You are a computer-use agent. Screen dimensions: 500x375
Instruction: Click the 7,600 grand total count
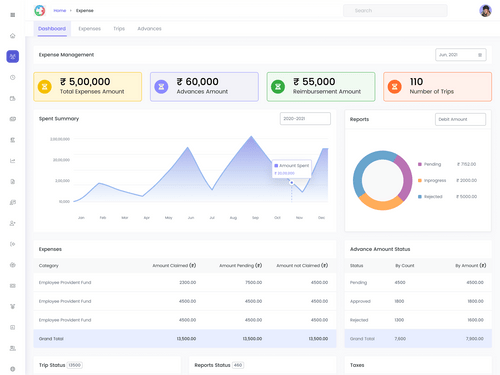tap(400, 339)
